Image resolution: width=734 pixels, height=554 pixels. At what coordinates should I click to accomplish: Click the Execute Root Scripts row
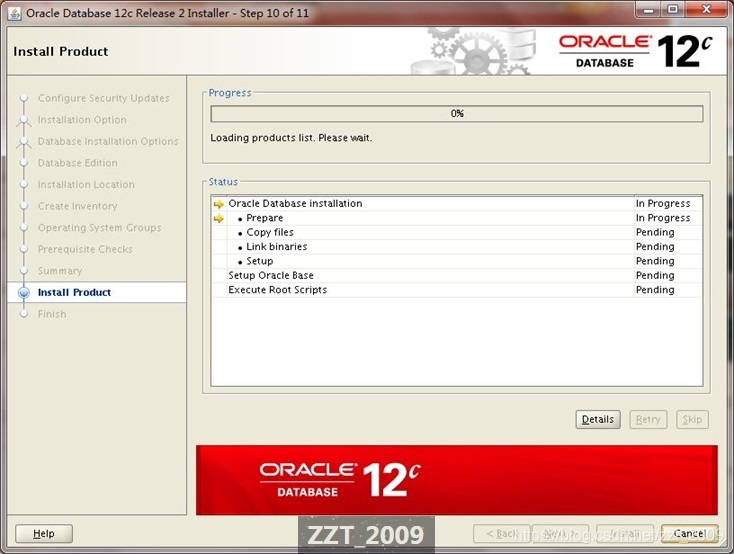pyautogui.click(x=456, y=290)
